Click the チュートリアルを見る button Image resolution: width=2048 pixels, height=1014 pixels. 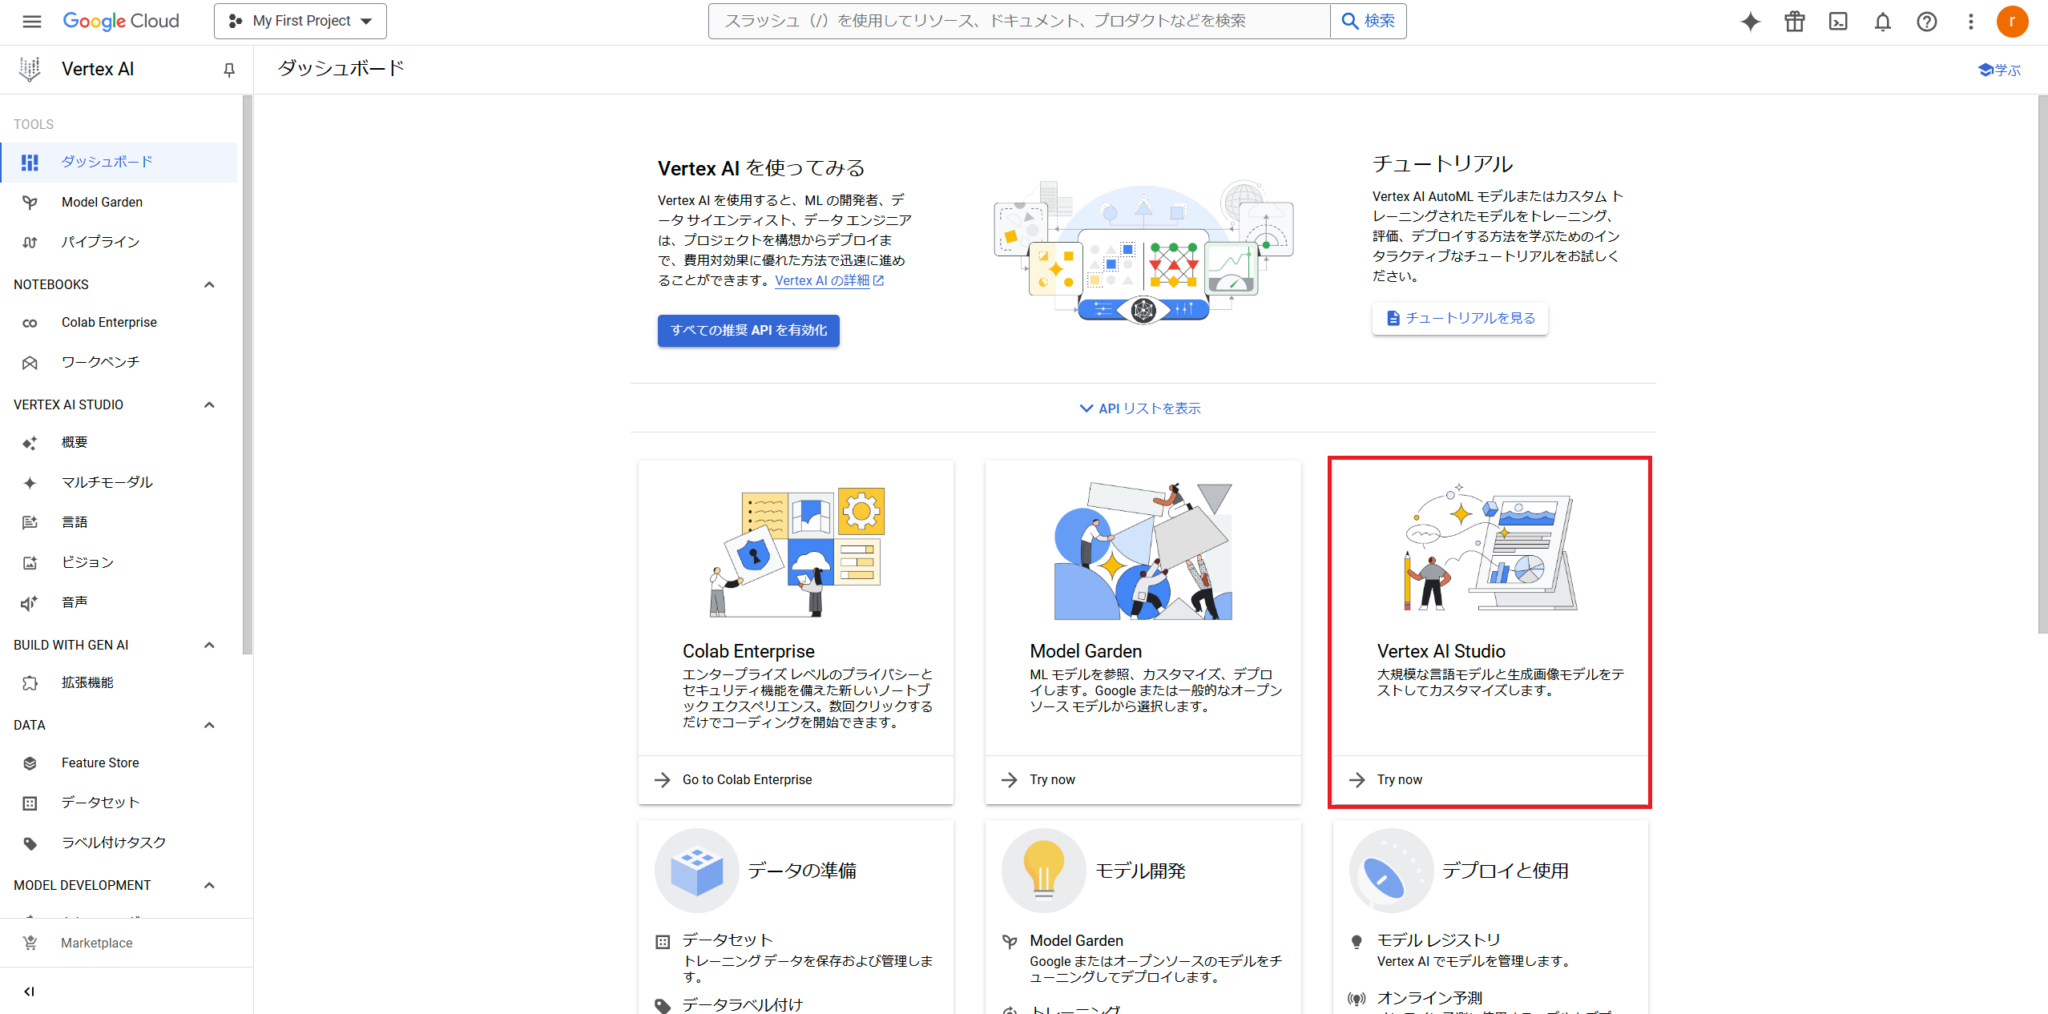click(1459, 318)
